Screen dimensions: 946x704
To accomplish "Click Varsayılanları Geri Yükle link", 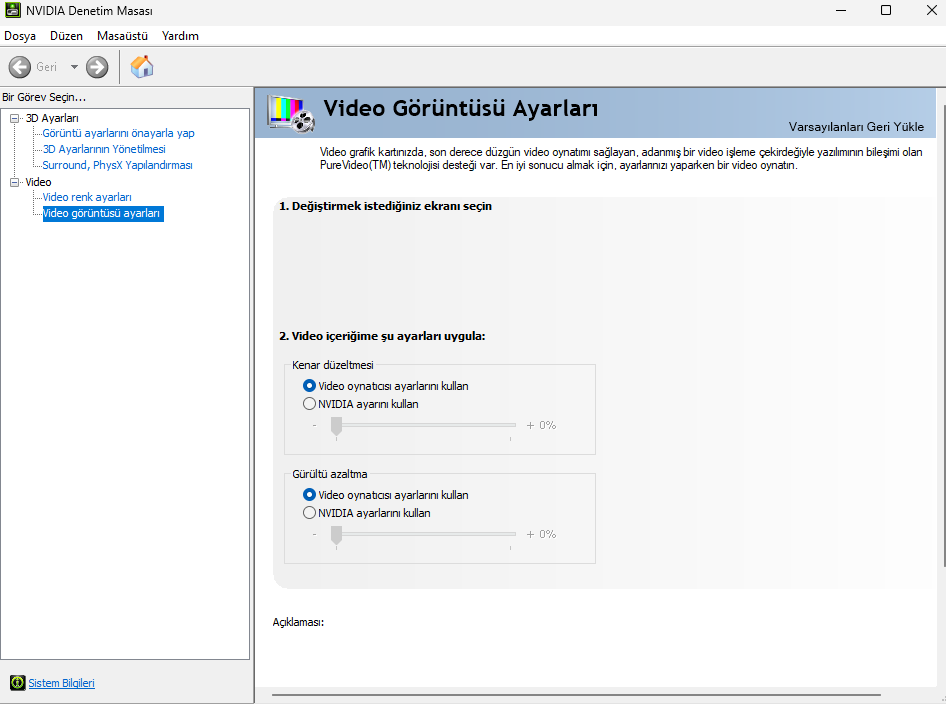I will click(x=855, y=127).
